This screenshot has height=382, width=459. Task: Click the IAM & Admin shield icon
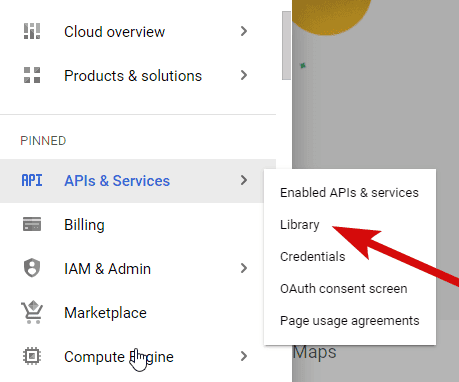tap(32, 268)
